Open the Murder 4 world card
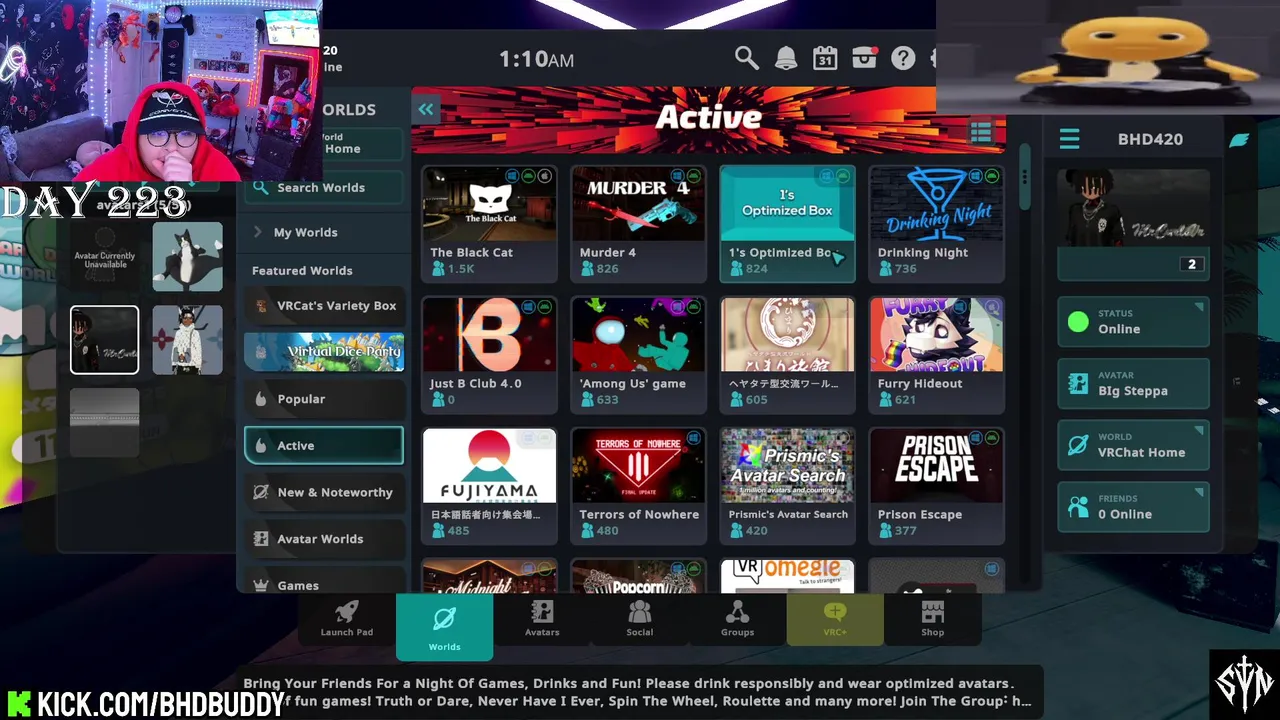 [x=638, y=223]
